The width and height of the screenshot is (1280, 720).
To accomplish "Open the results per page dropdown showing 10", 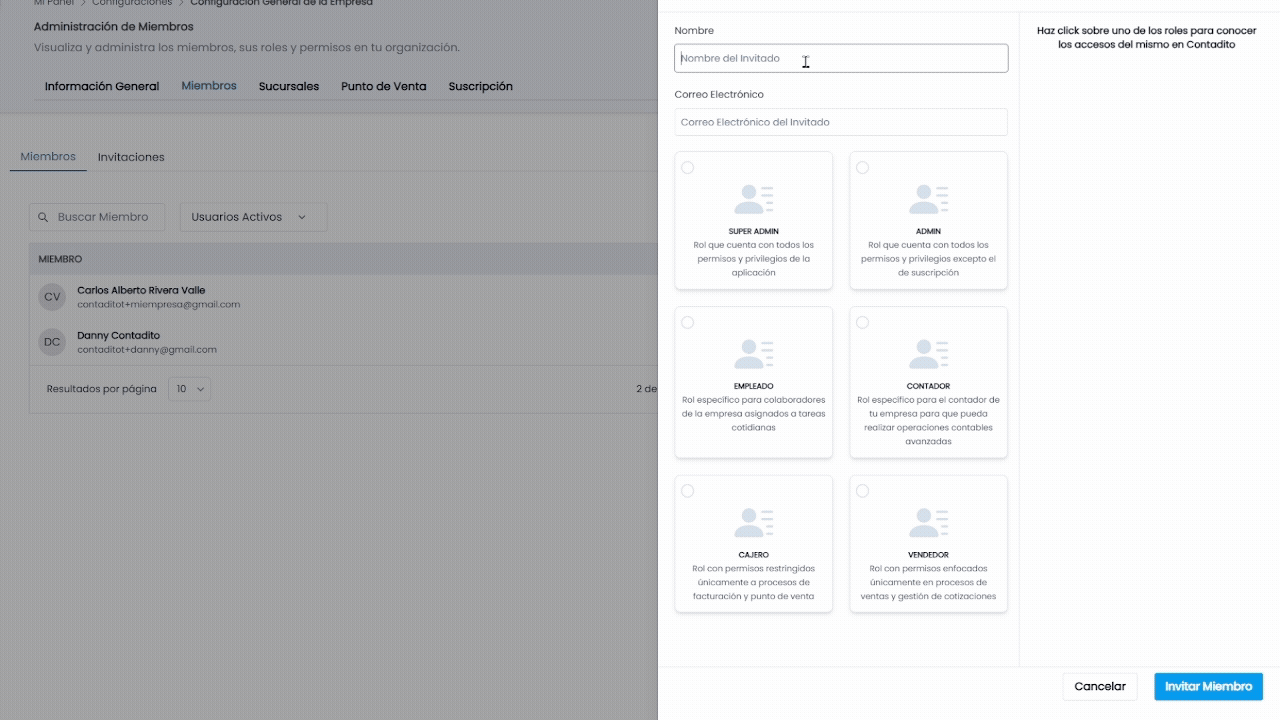I will point(189,389).
